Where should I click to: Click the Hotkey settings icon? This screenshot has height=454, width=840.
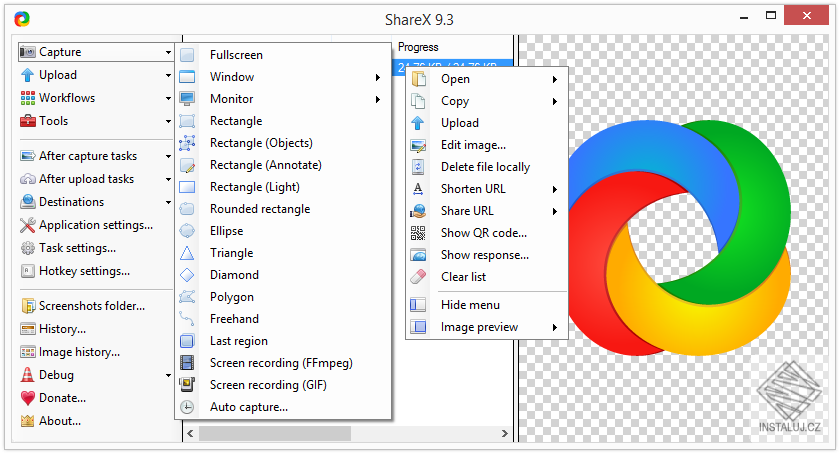(x=27, y=271)
